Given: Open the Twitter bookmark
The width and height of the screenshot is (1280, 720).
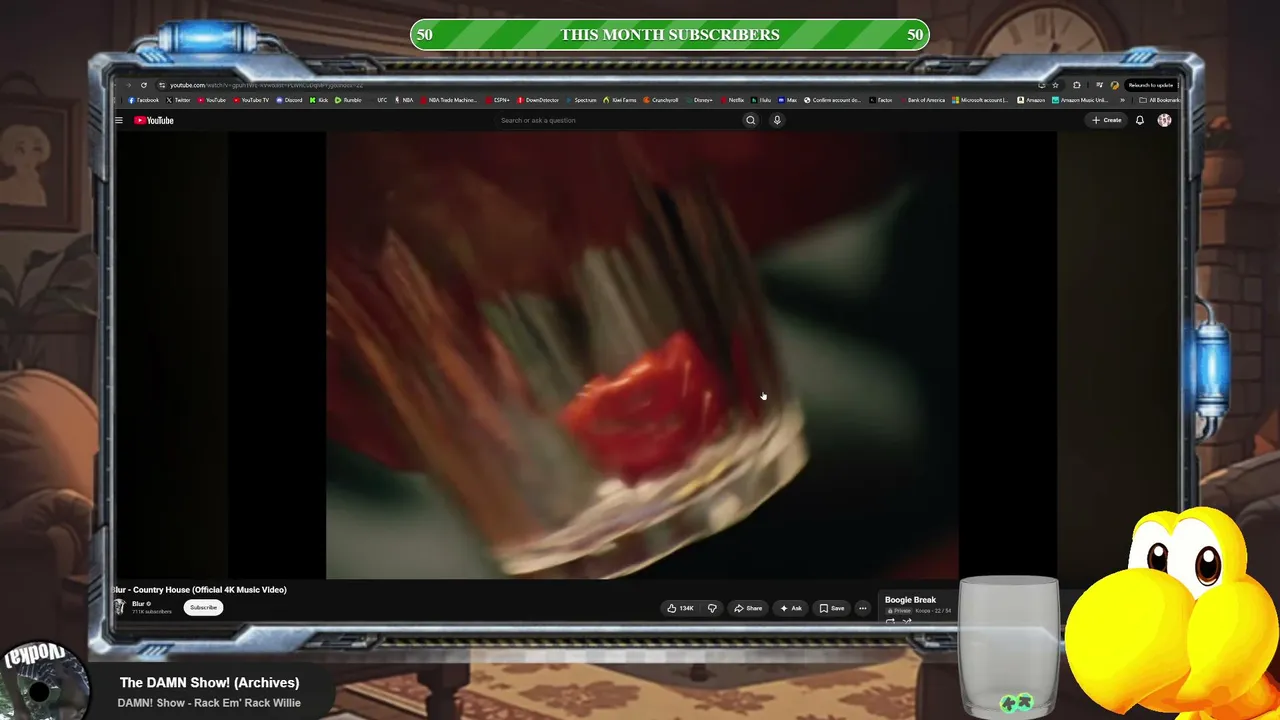Looking at the screenshot, I should tap(178, 100).
